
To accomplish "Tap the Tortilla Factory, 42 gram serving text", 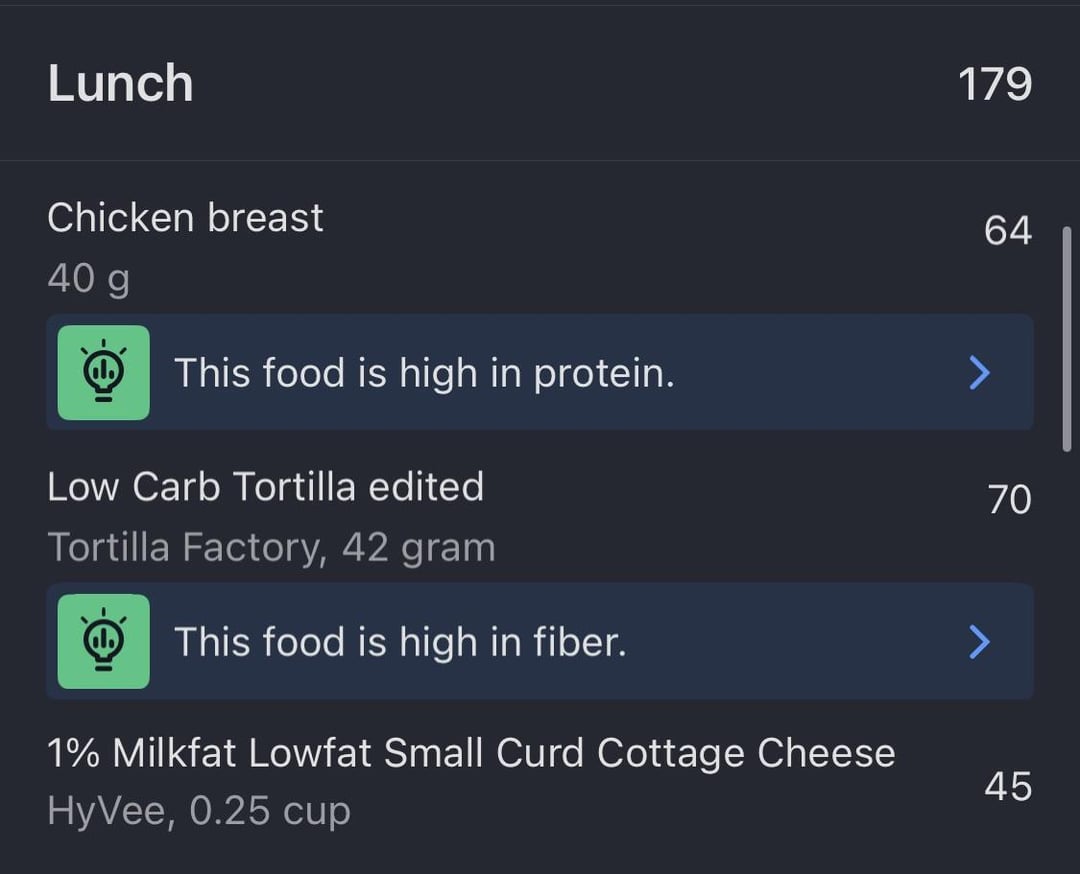I will click(x=271, y=548).
